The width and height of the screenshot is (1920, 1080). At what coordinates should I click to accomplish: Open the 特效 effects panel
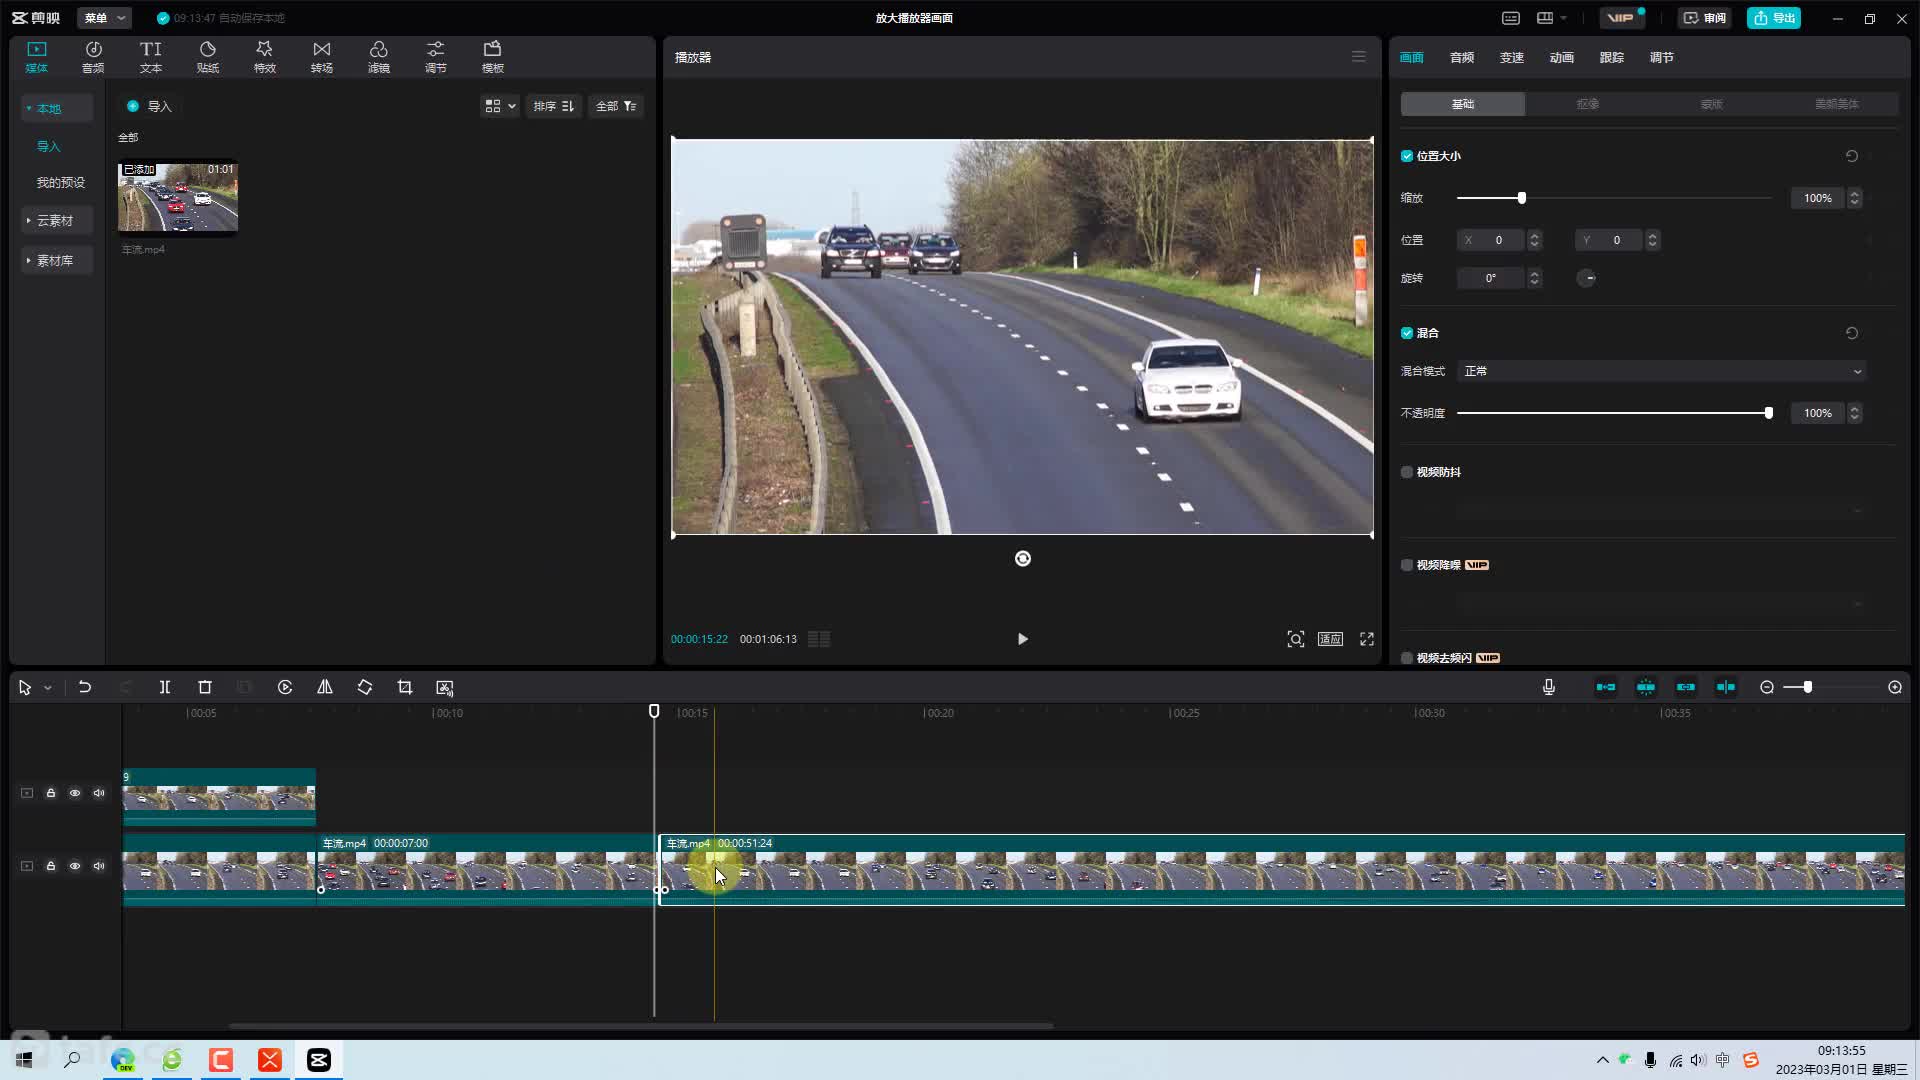tap(265, 57)
